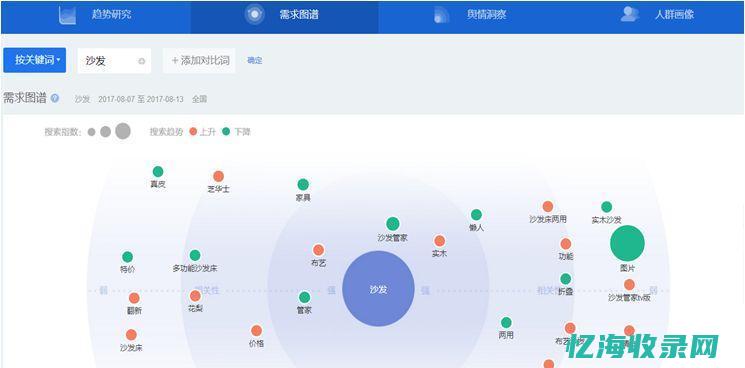The width and height of the screenshot is (745, 368).
Task: Select the 沙发管家 keyword node
Action: pos(392,224)
